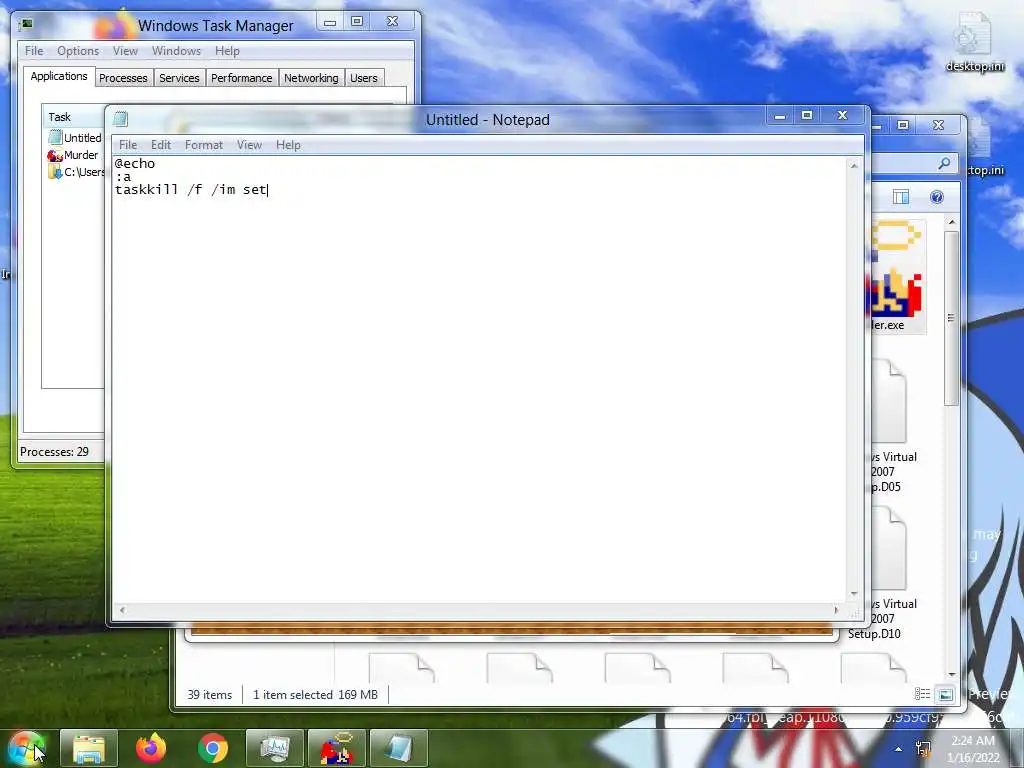1024x768 pixels.
Task: Select Murder task in Task Manager
Action: click(74, 155)
